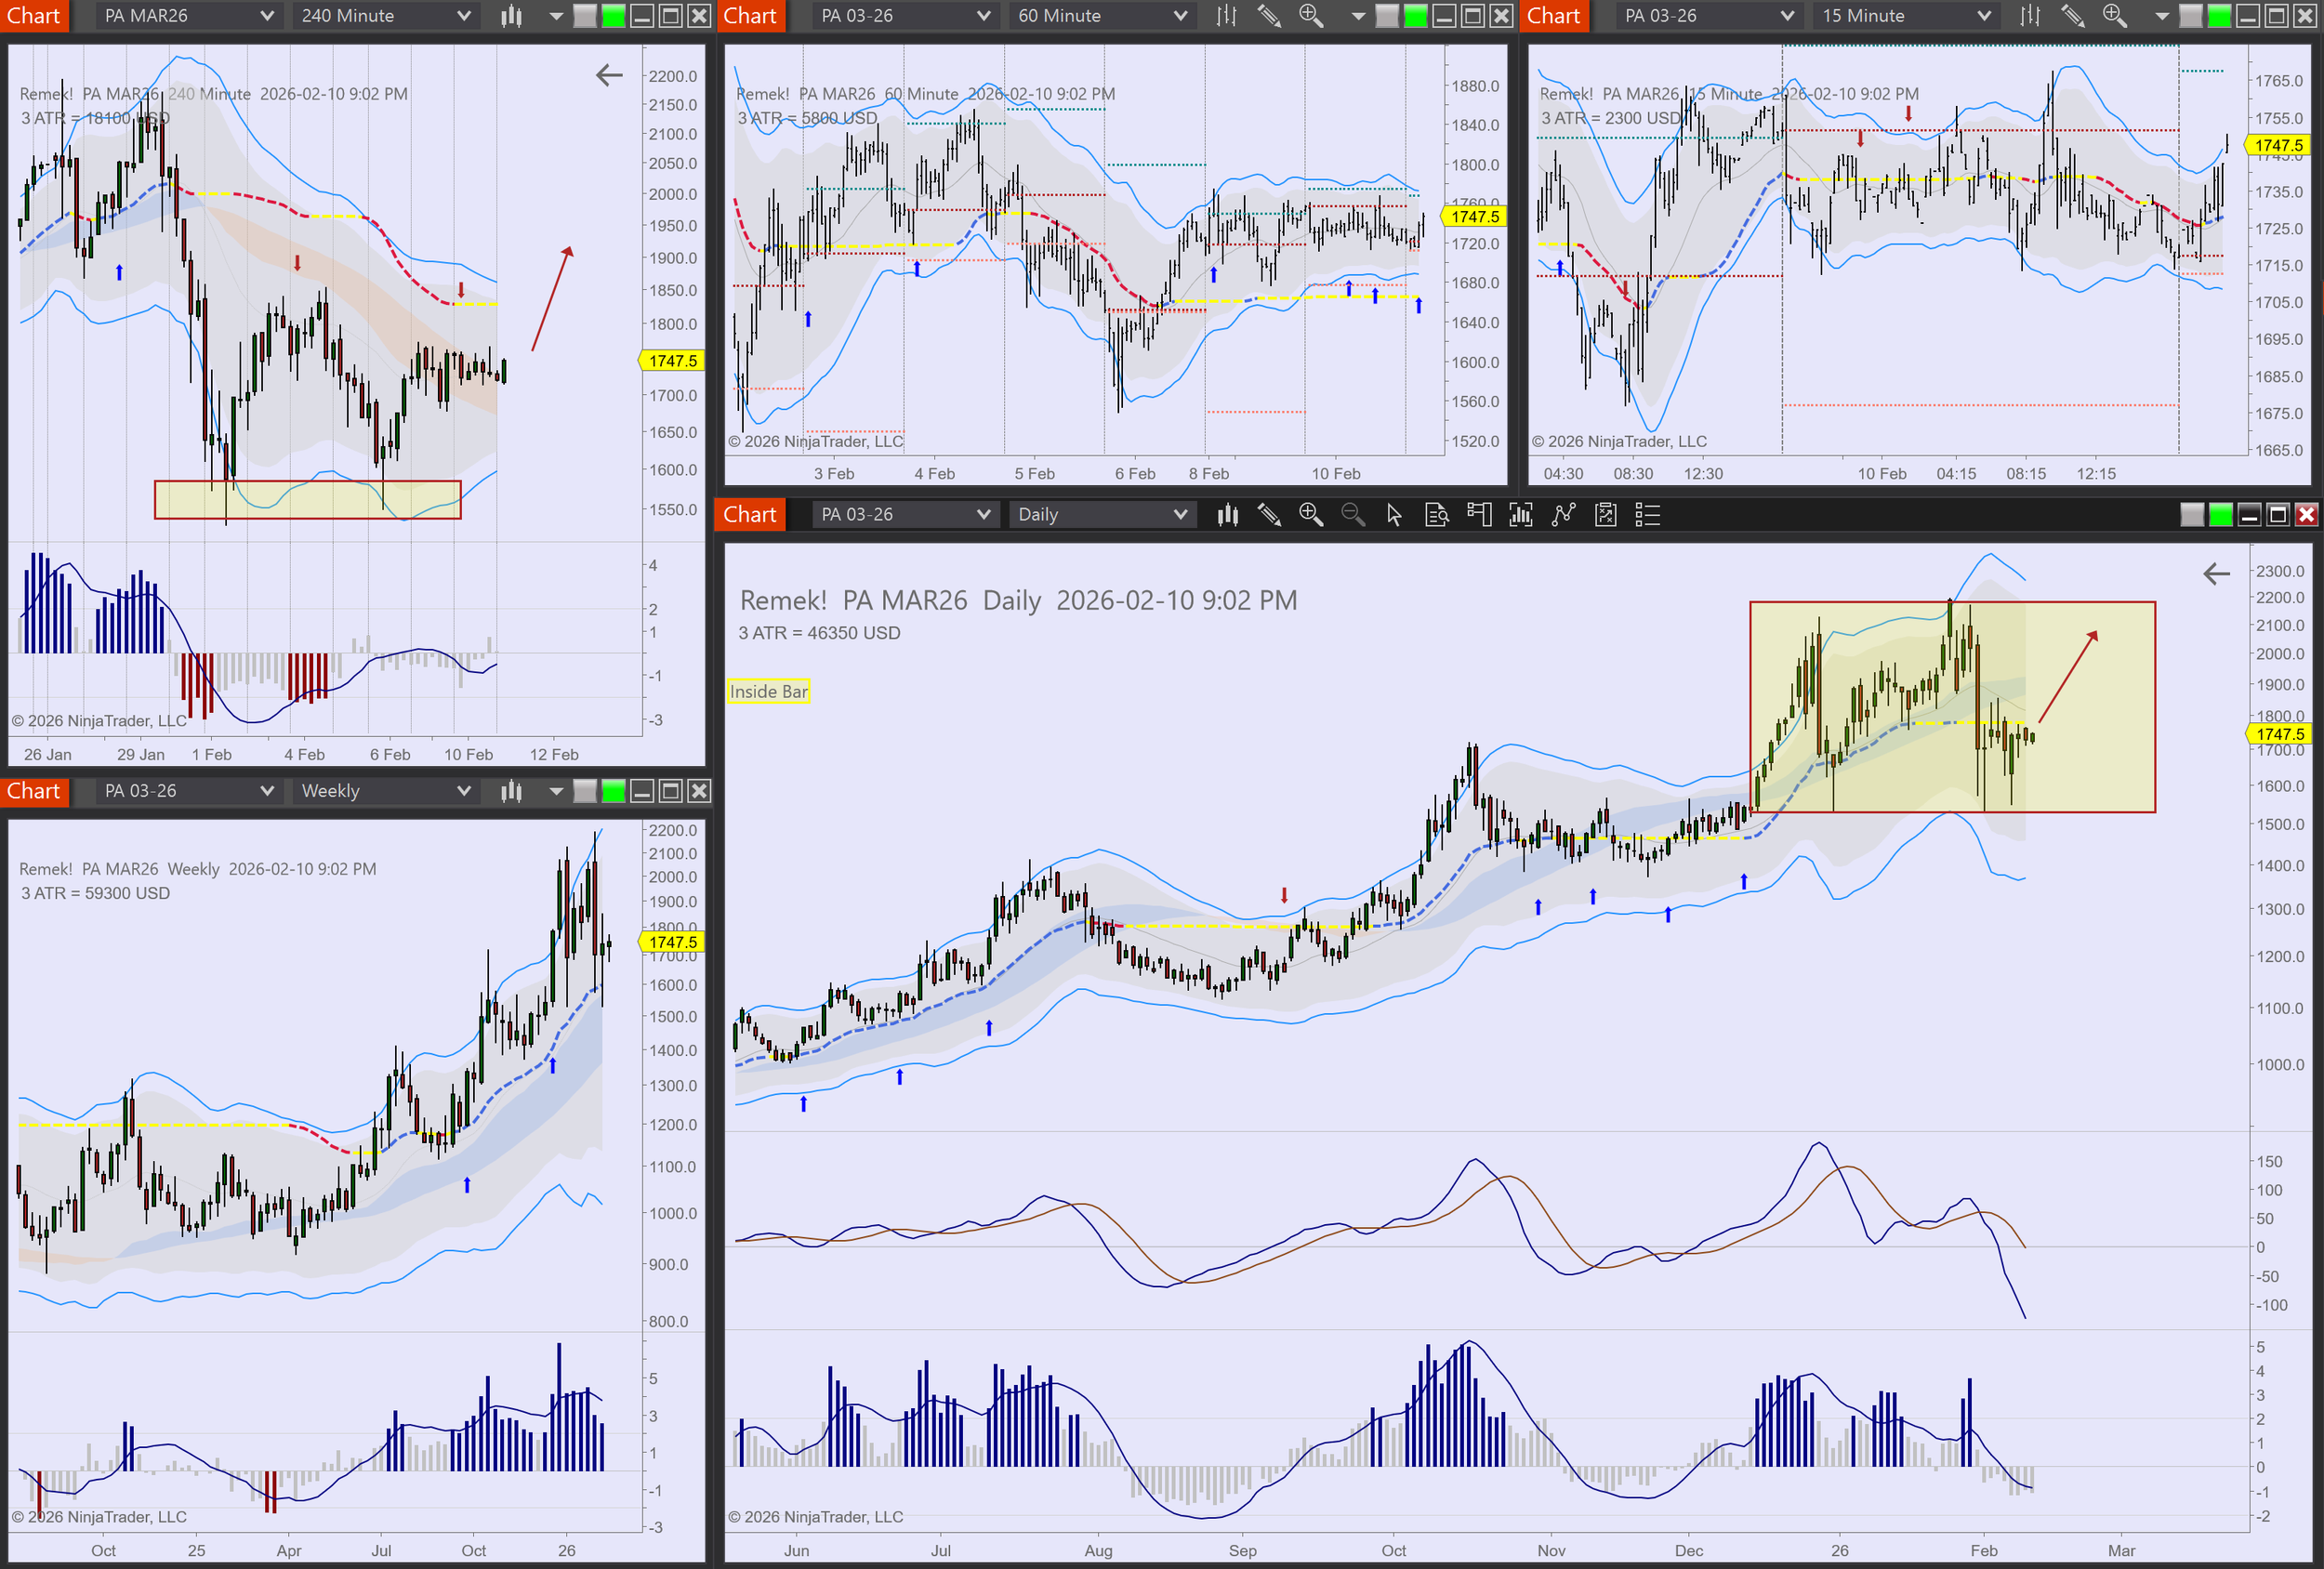Click back arrow button on Daily chart

pos(2216,574)
